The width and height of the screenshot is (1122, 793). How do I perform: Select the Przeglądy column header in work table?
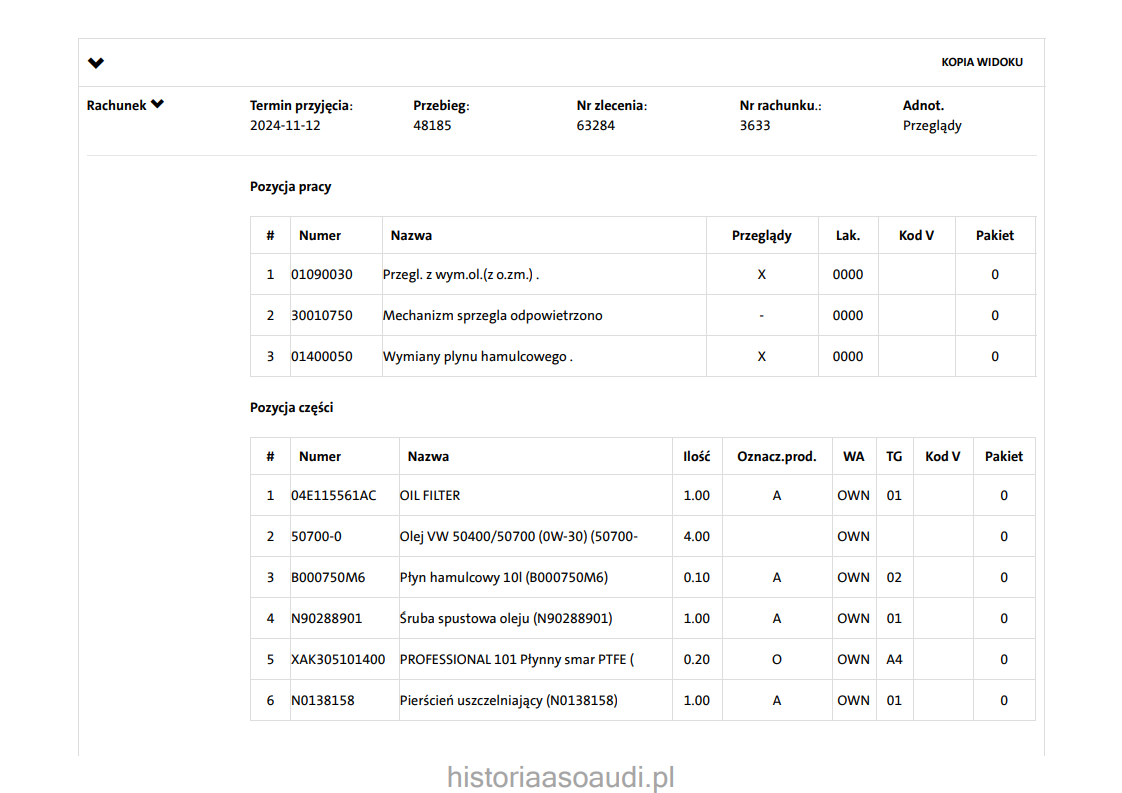tap(761, 236)
